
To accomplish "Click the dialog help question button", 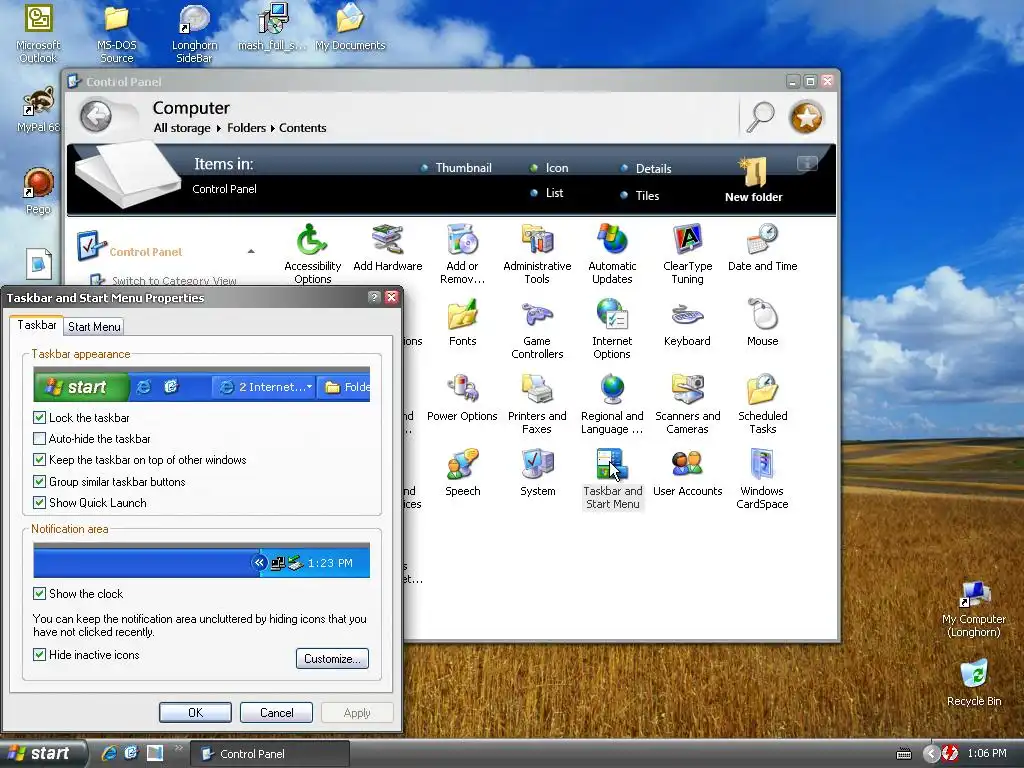I will [374, 297].
